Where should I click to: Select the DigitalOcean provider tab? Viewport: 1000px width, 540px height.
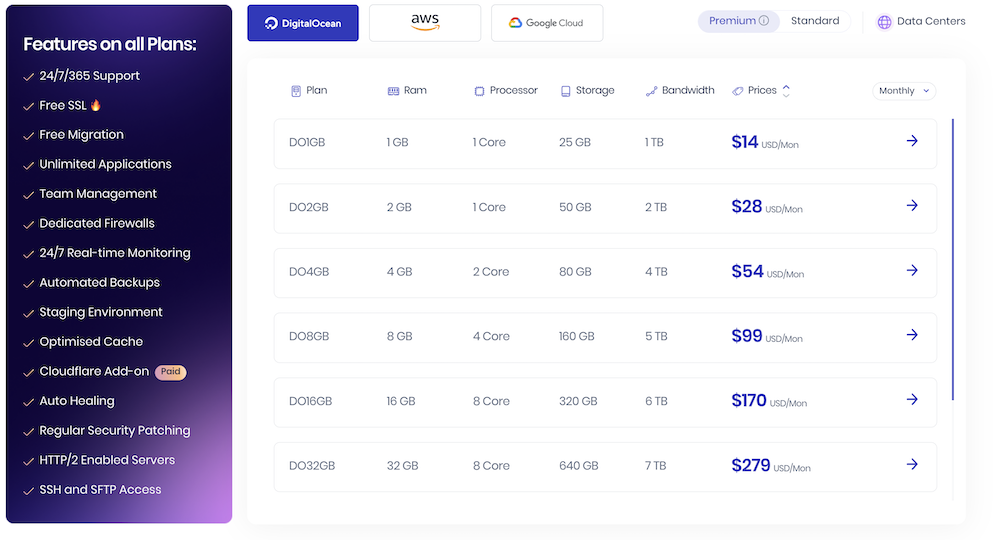(303, 23)
